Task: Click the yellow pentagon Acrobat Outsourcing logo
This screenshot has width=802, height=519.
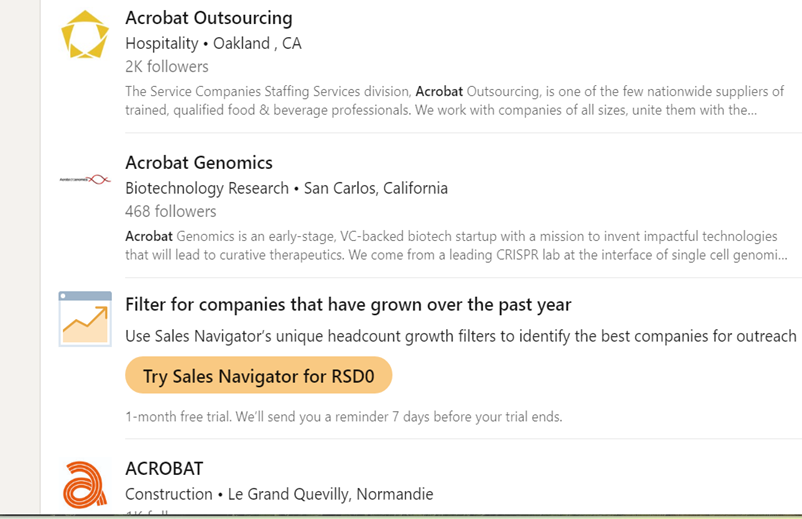Action: pos(85,34)
